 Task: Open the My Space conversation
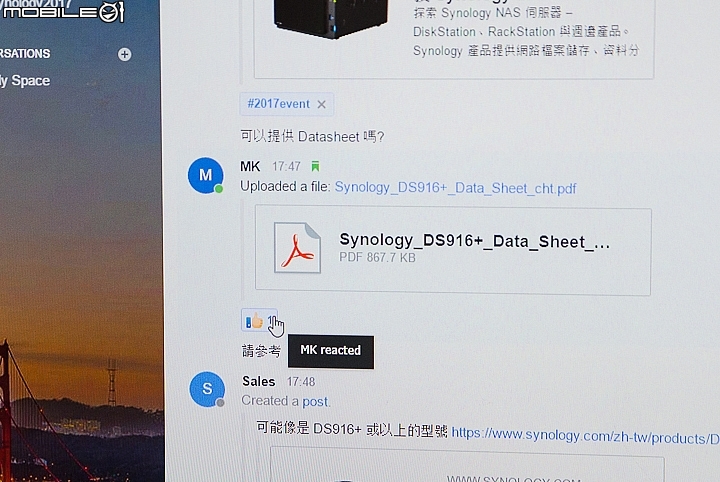(x=25, y=81)
